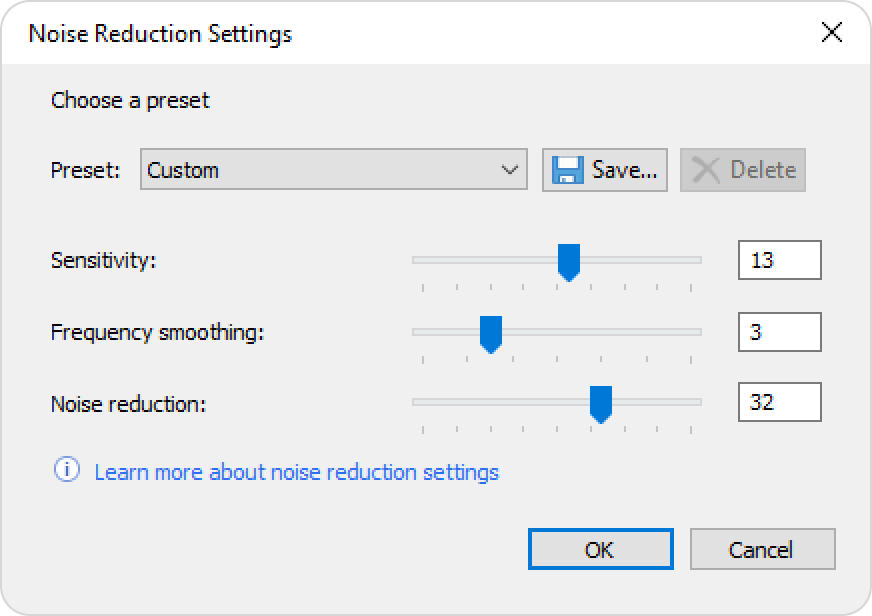The image size is (872, 616).
Task: Click the Noise reduction slider thumb
Action: [601, 405]
